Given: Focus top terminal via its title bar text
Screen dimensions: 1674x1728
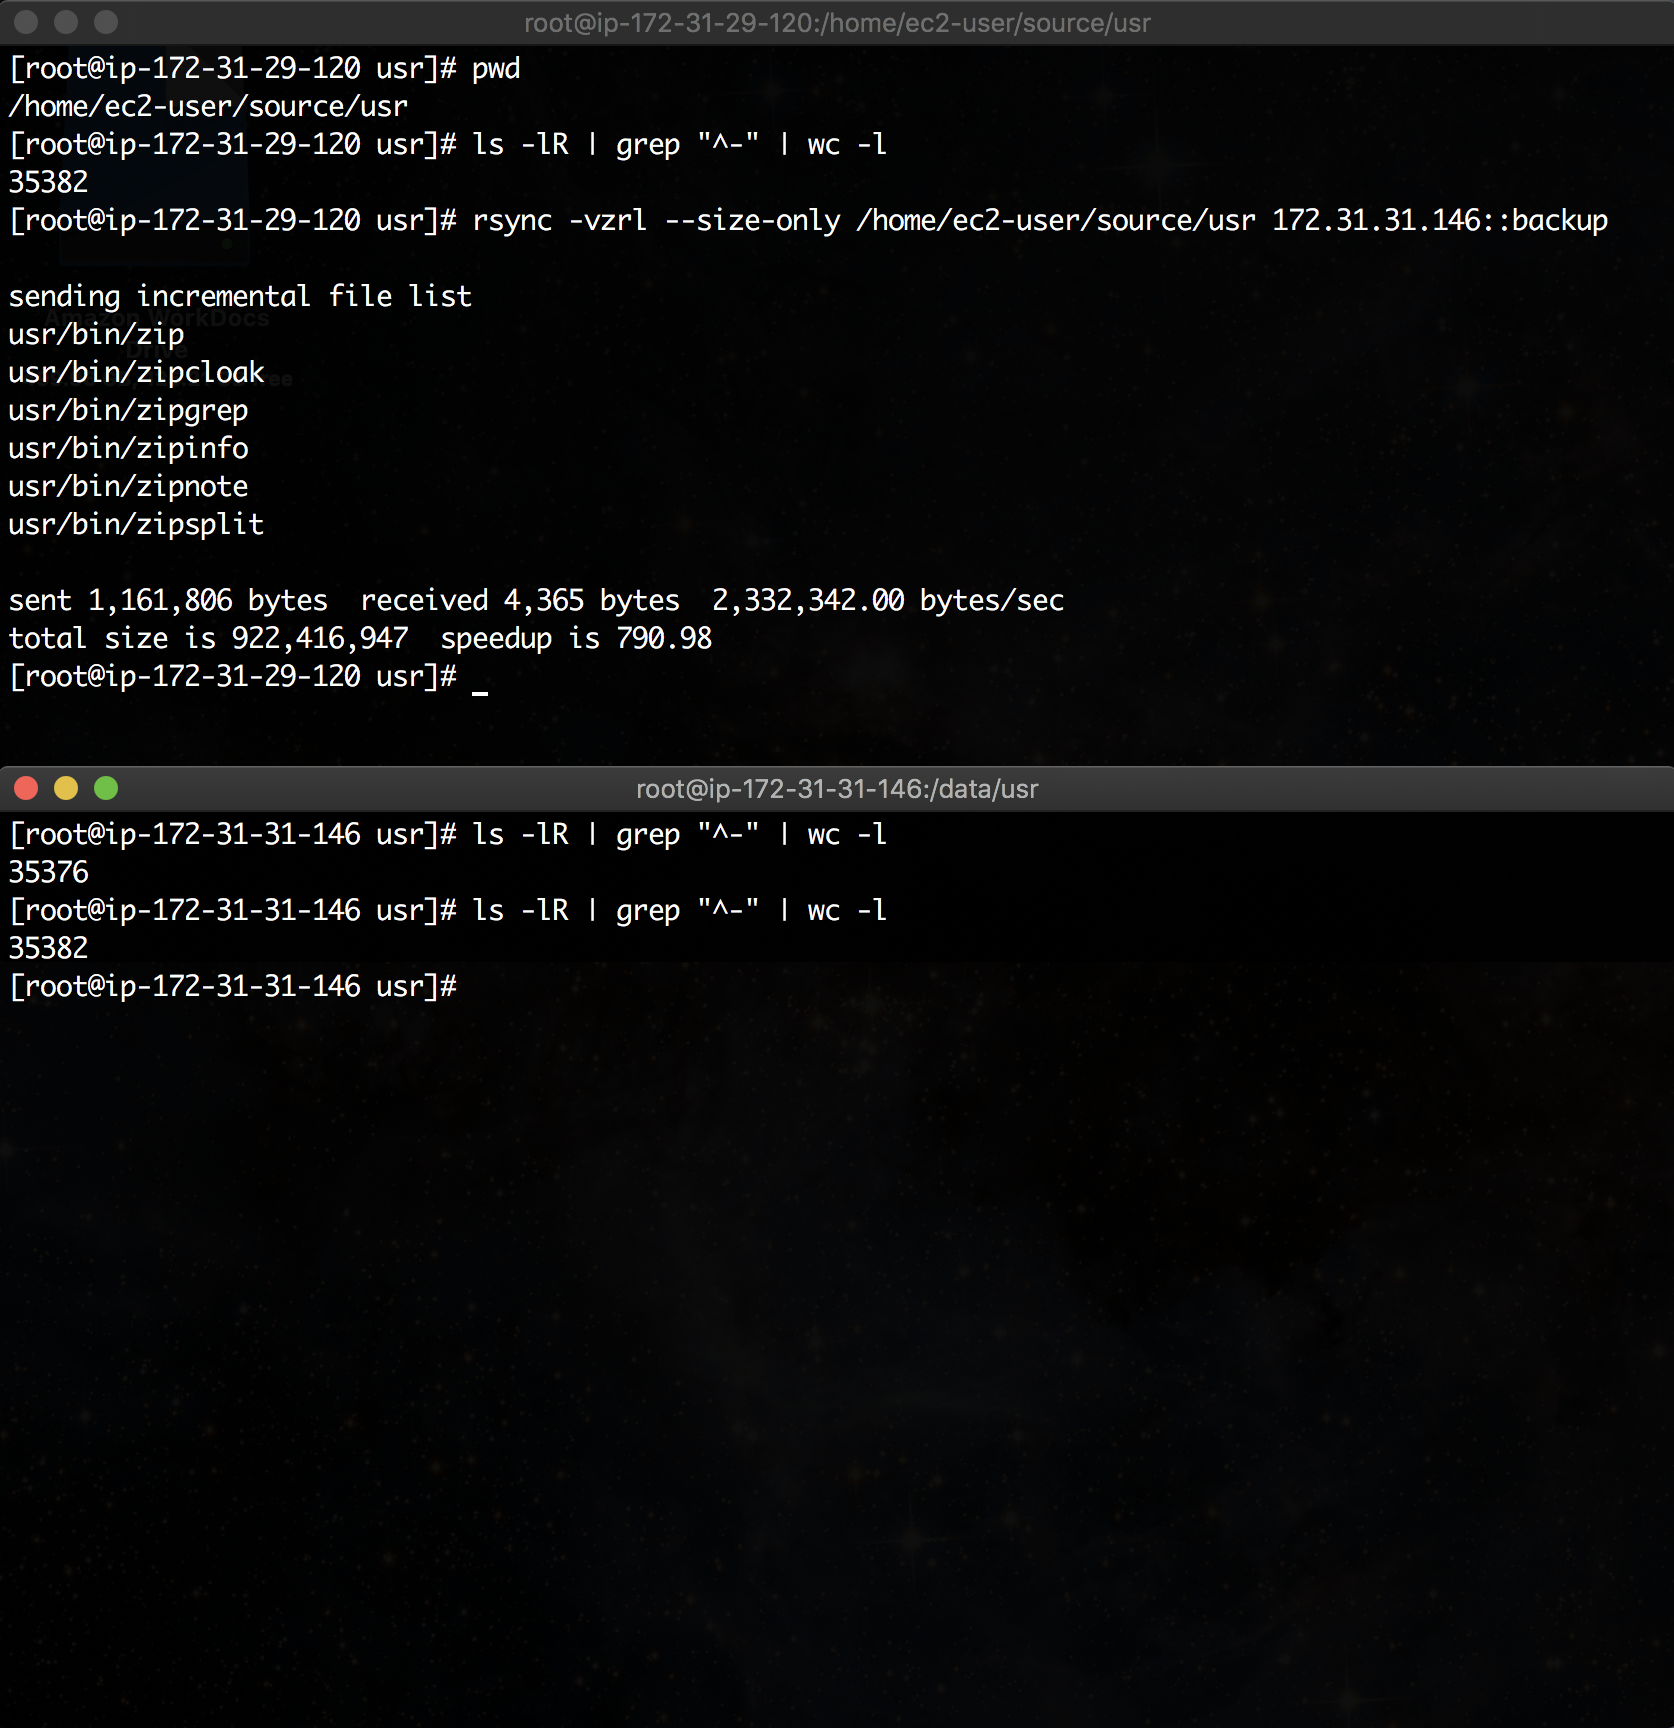Looking at the screenshot, I should (837, 23).
